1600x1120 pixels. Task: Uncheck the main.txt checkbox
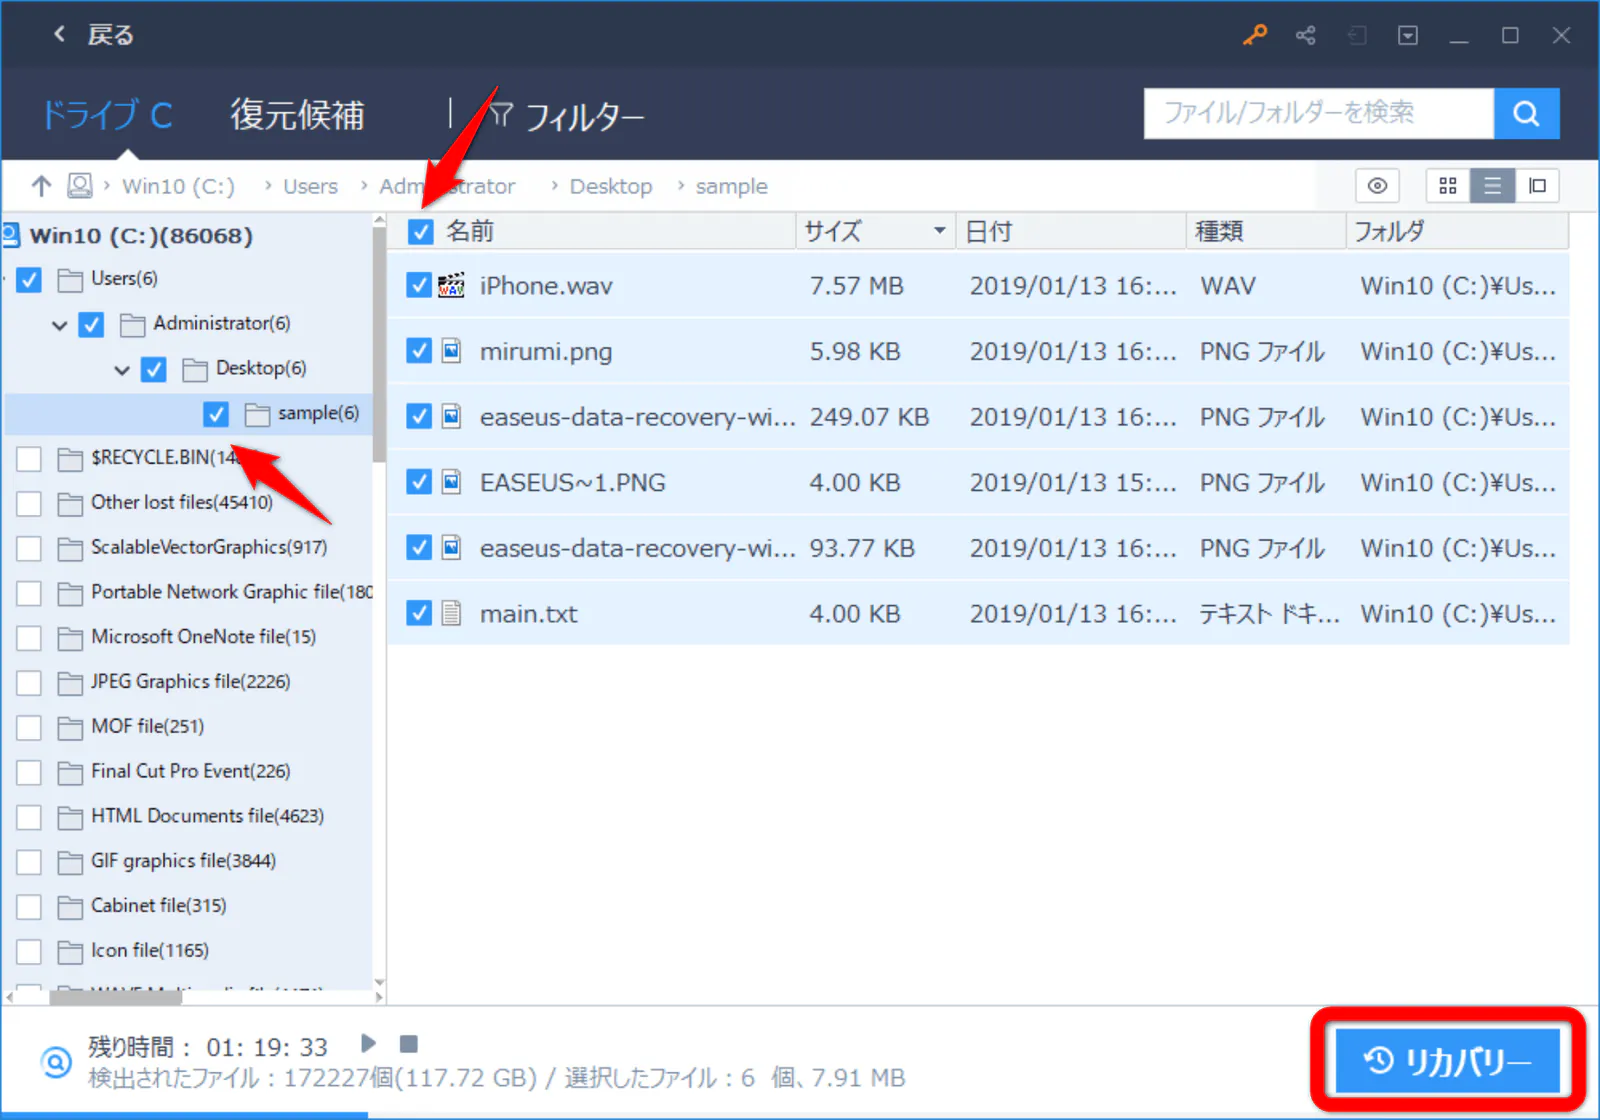[x=419, y=613]
